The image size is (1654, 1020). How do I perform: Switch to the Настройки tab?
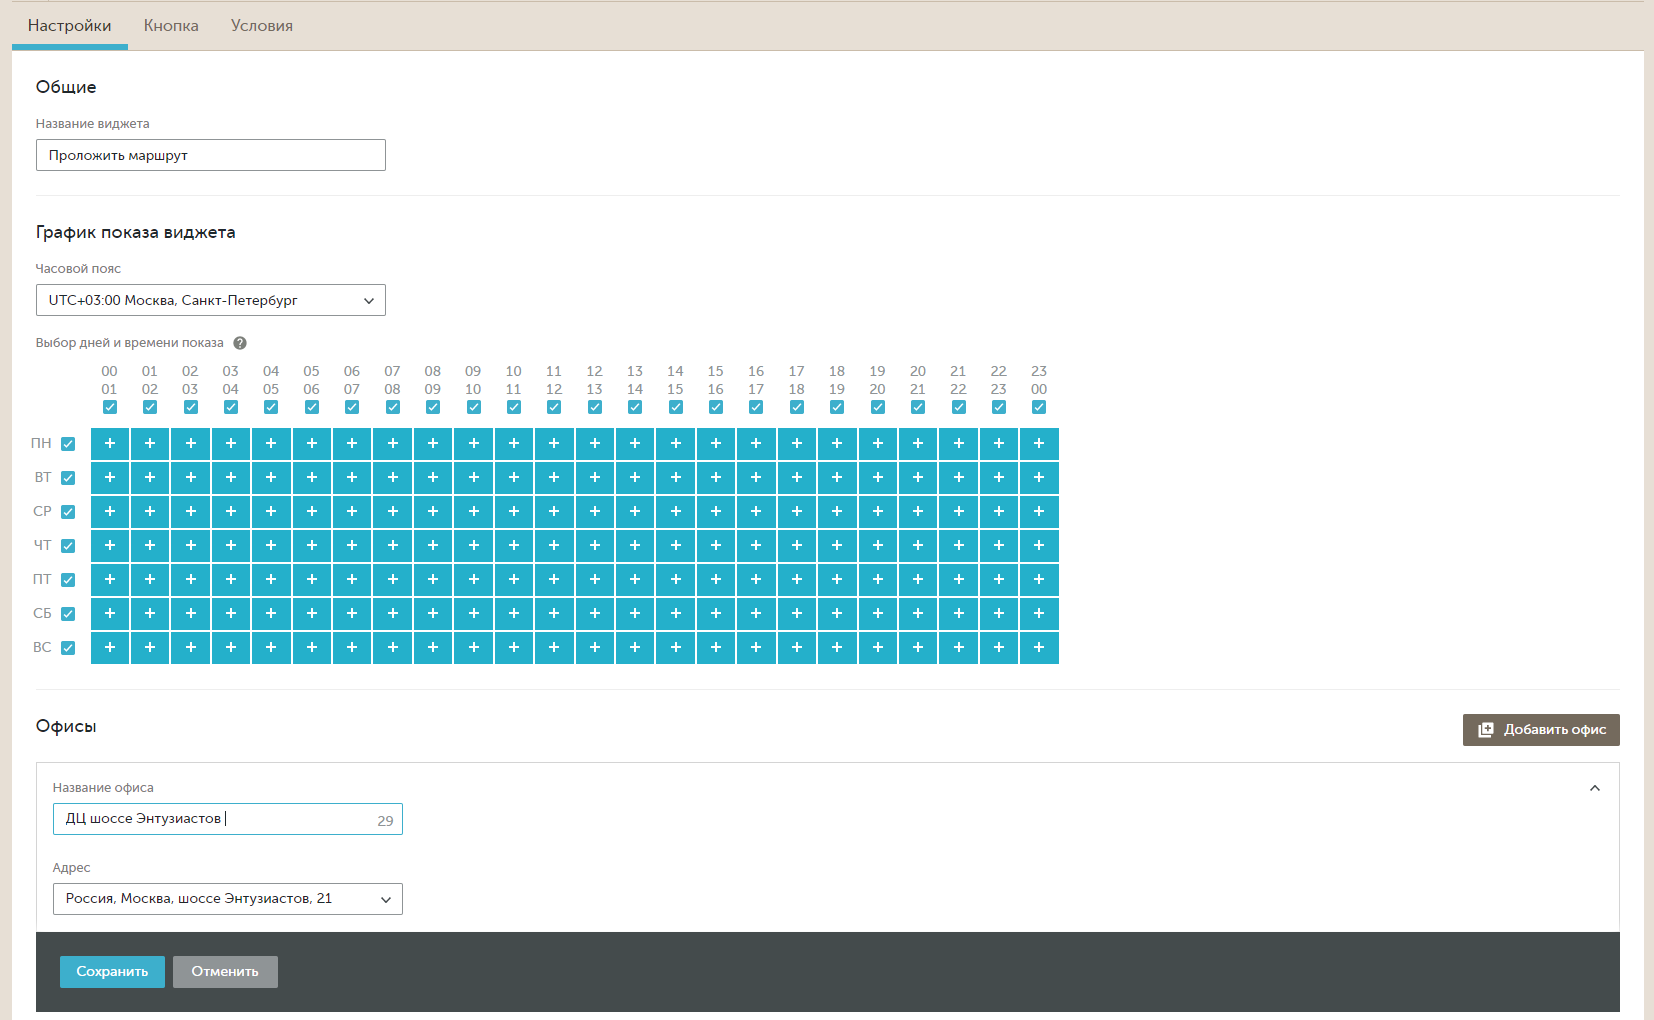tap(70, 26)
